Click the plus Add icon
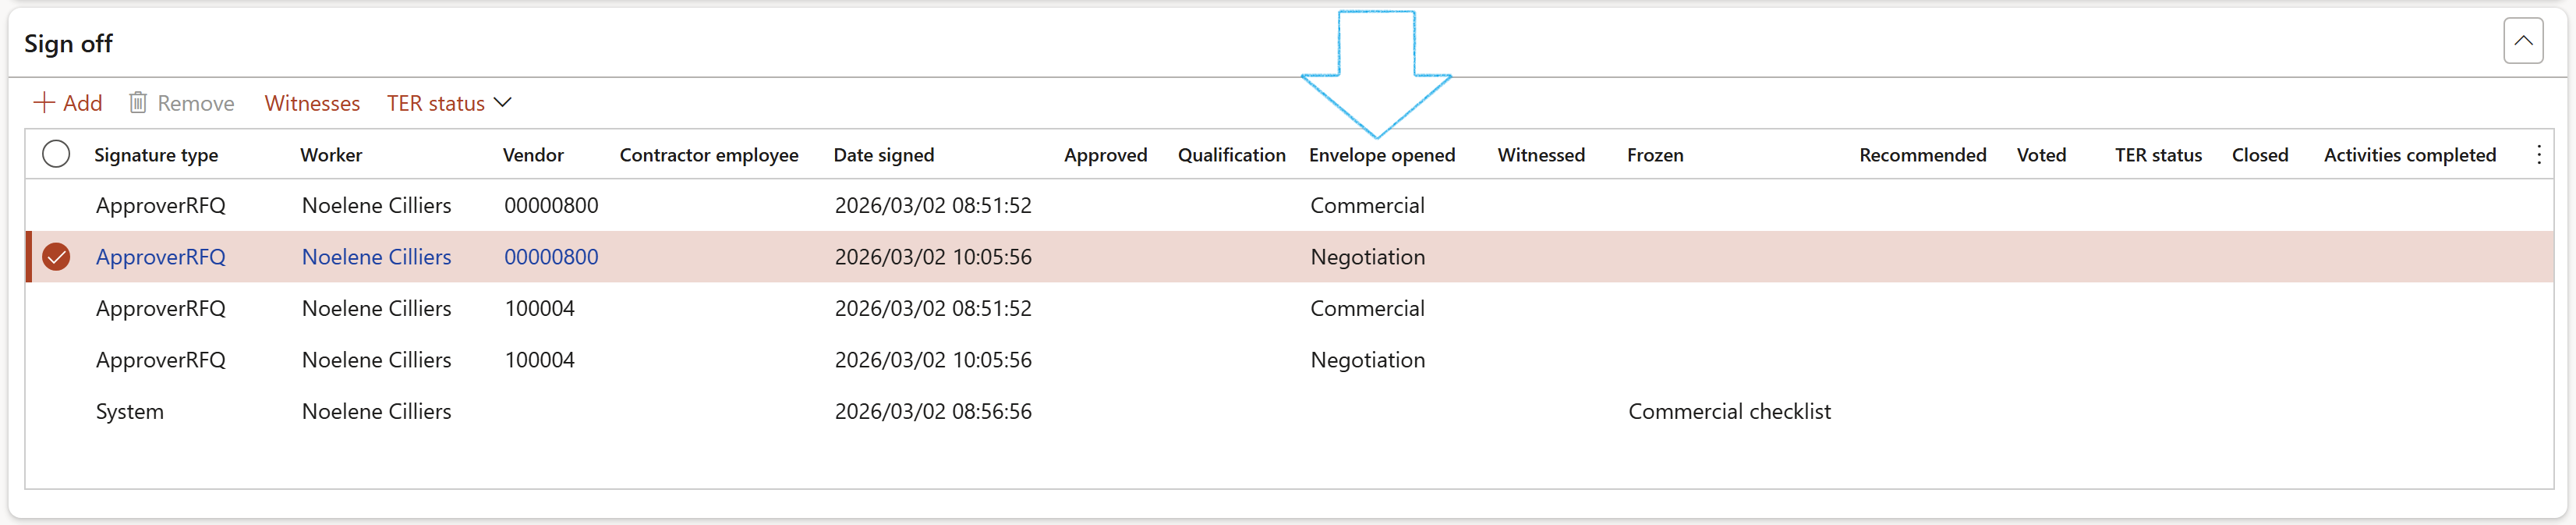 click(44, 103)
